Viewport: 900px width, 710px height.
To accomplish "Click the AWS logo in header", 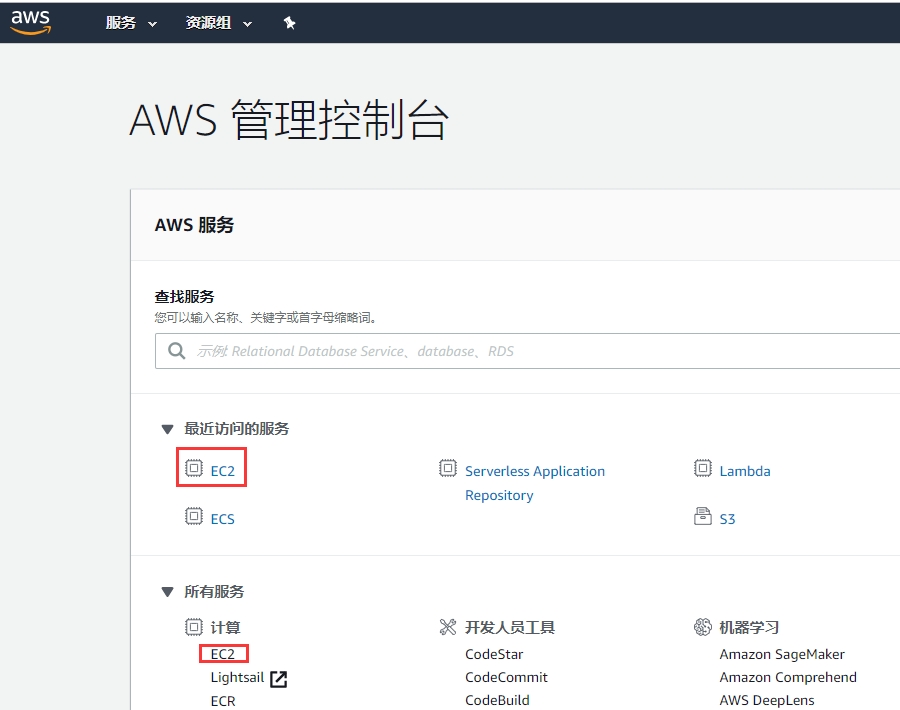I will click(x=30, y=22).
